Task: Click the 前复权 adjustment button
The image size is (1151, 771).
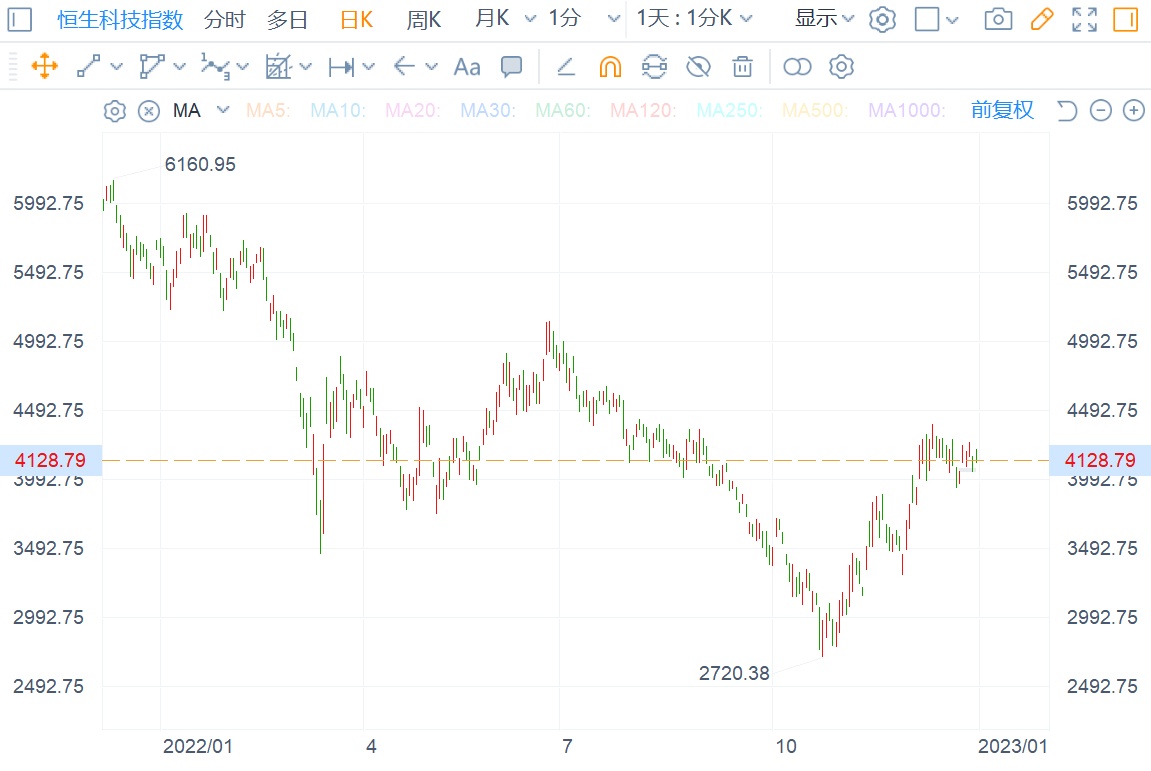Action: [x=1002, y=110]
